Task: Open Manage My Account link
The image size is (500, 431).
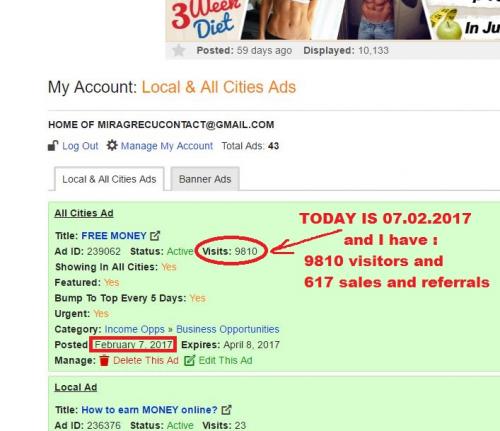Action: [x=167, y=146]
